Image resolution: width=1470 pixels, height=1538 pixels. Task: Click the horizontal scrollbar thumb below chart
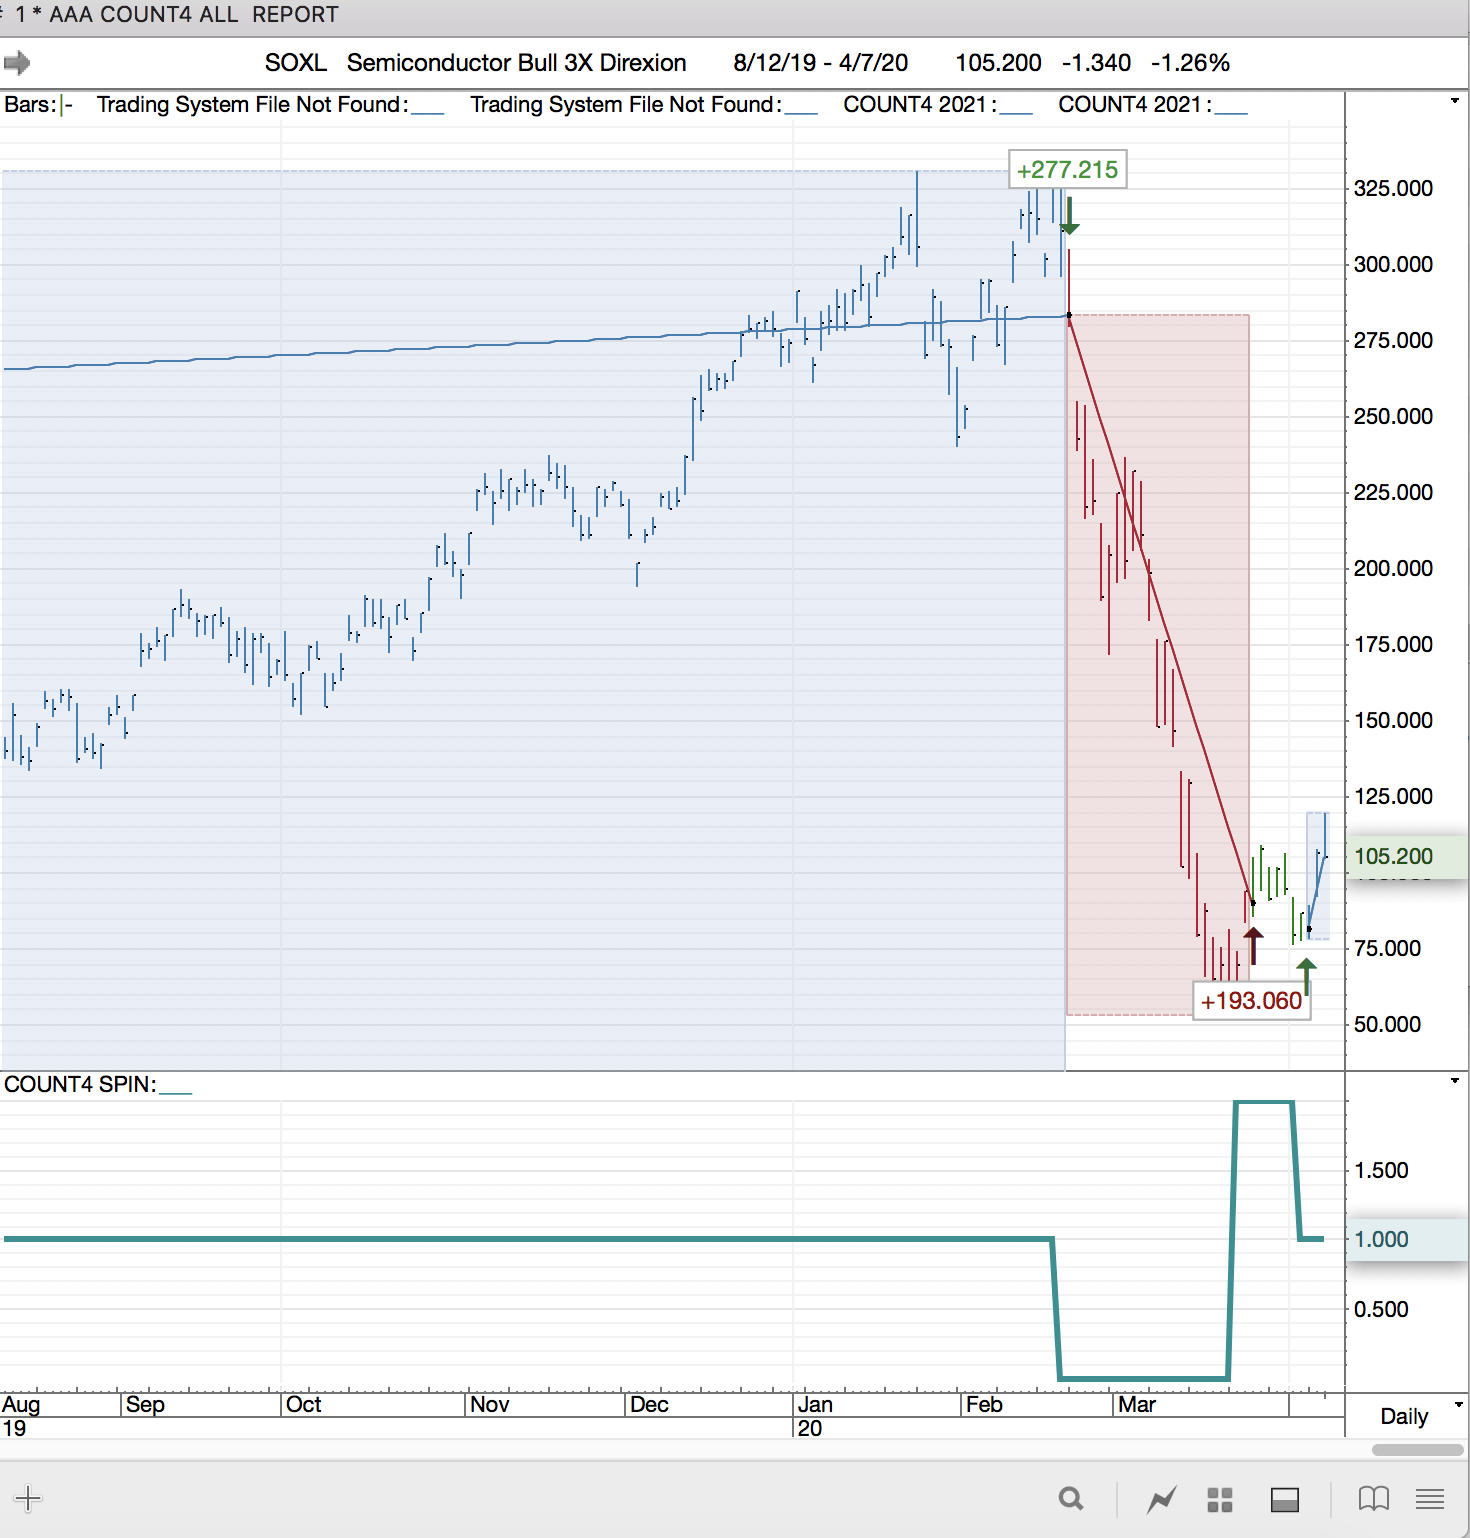[x=1418, y=1450]
